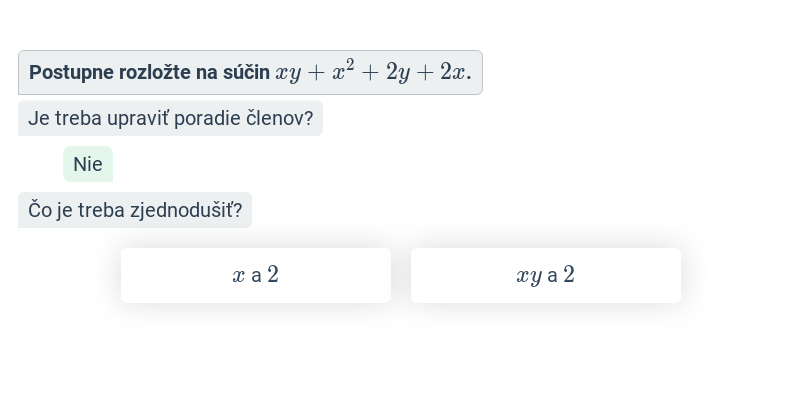Click the 2x term in the expression
Image resolution: width=800 pixels, height=400 pixels.
coord(453,72)
